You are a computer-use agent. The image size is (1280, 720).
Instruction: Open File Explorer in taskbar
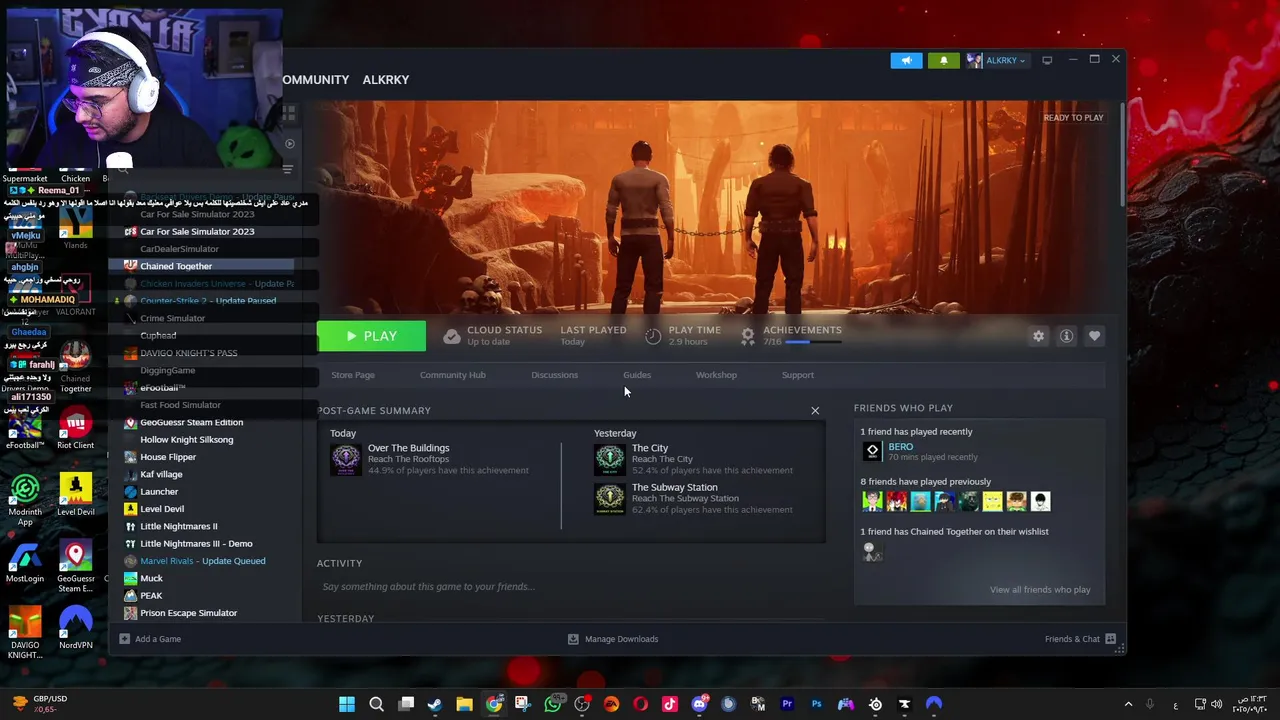click(464, 704)
